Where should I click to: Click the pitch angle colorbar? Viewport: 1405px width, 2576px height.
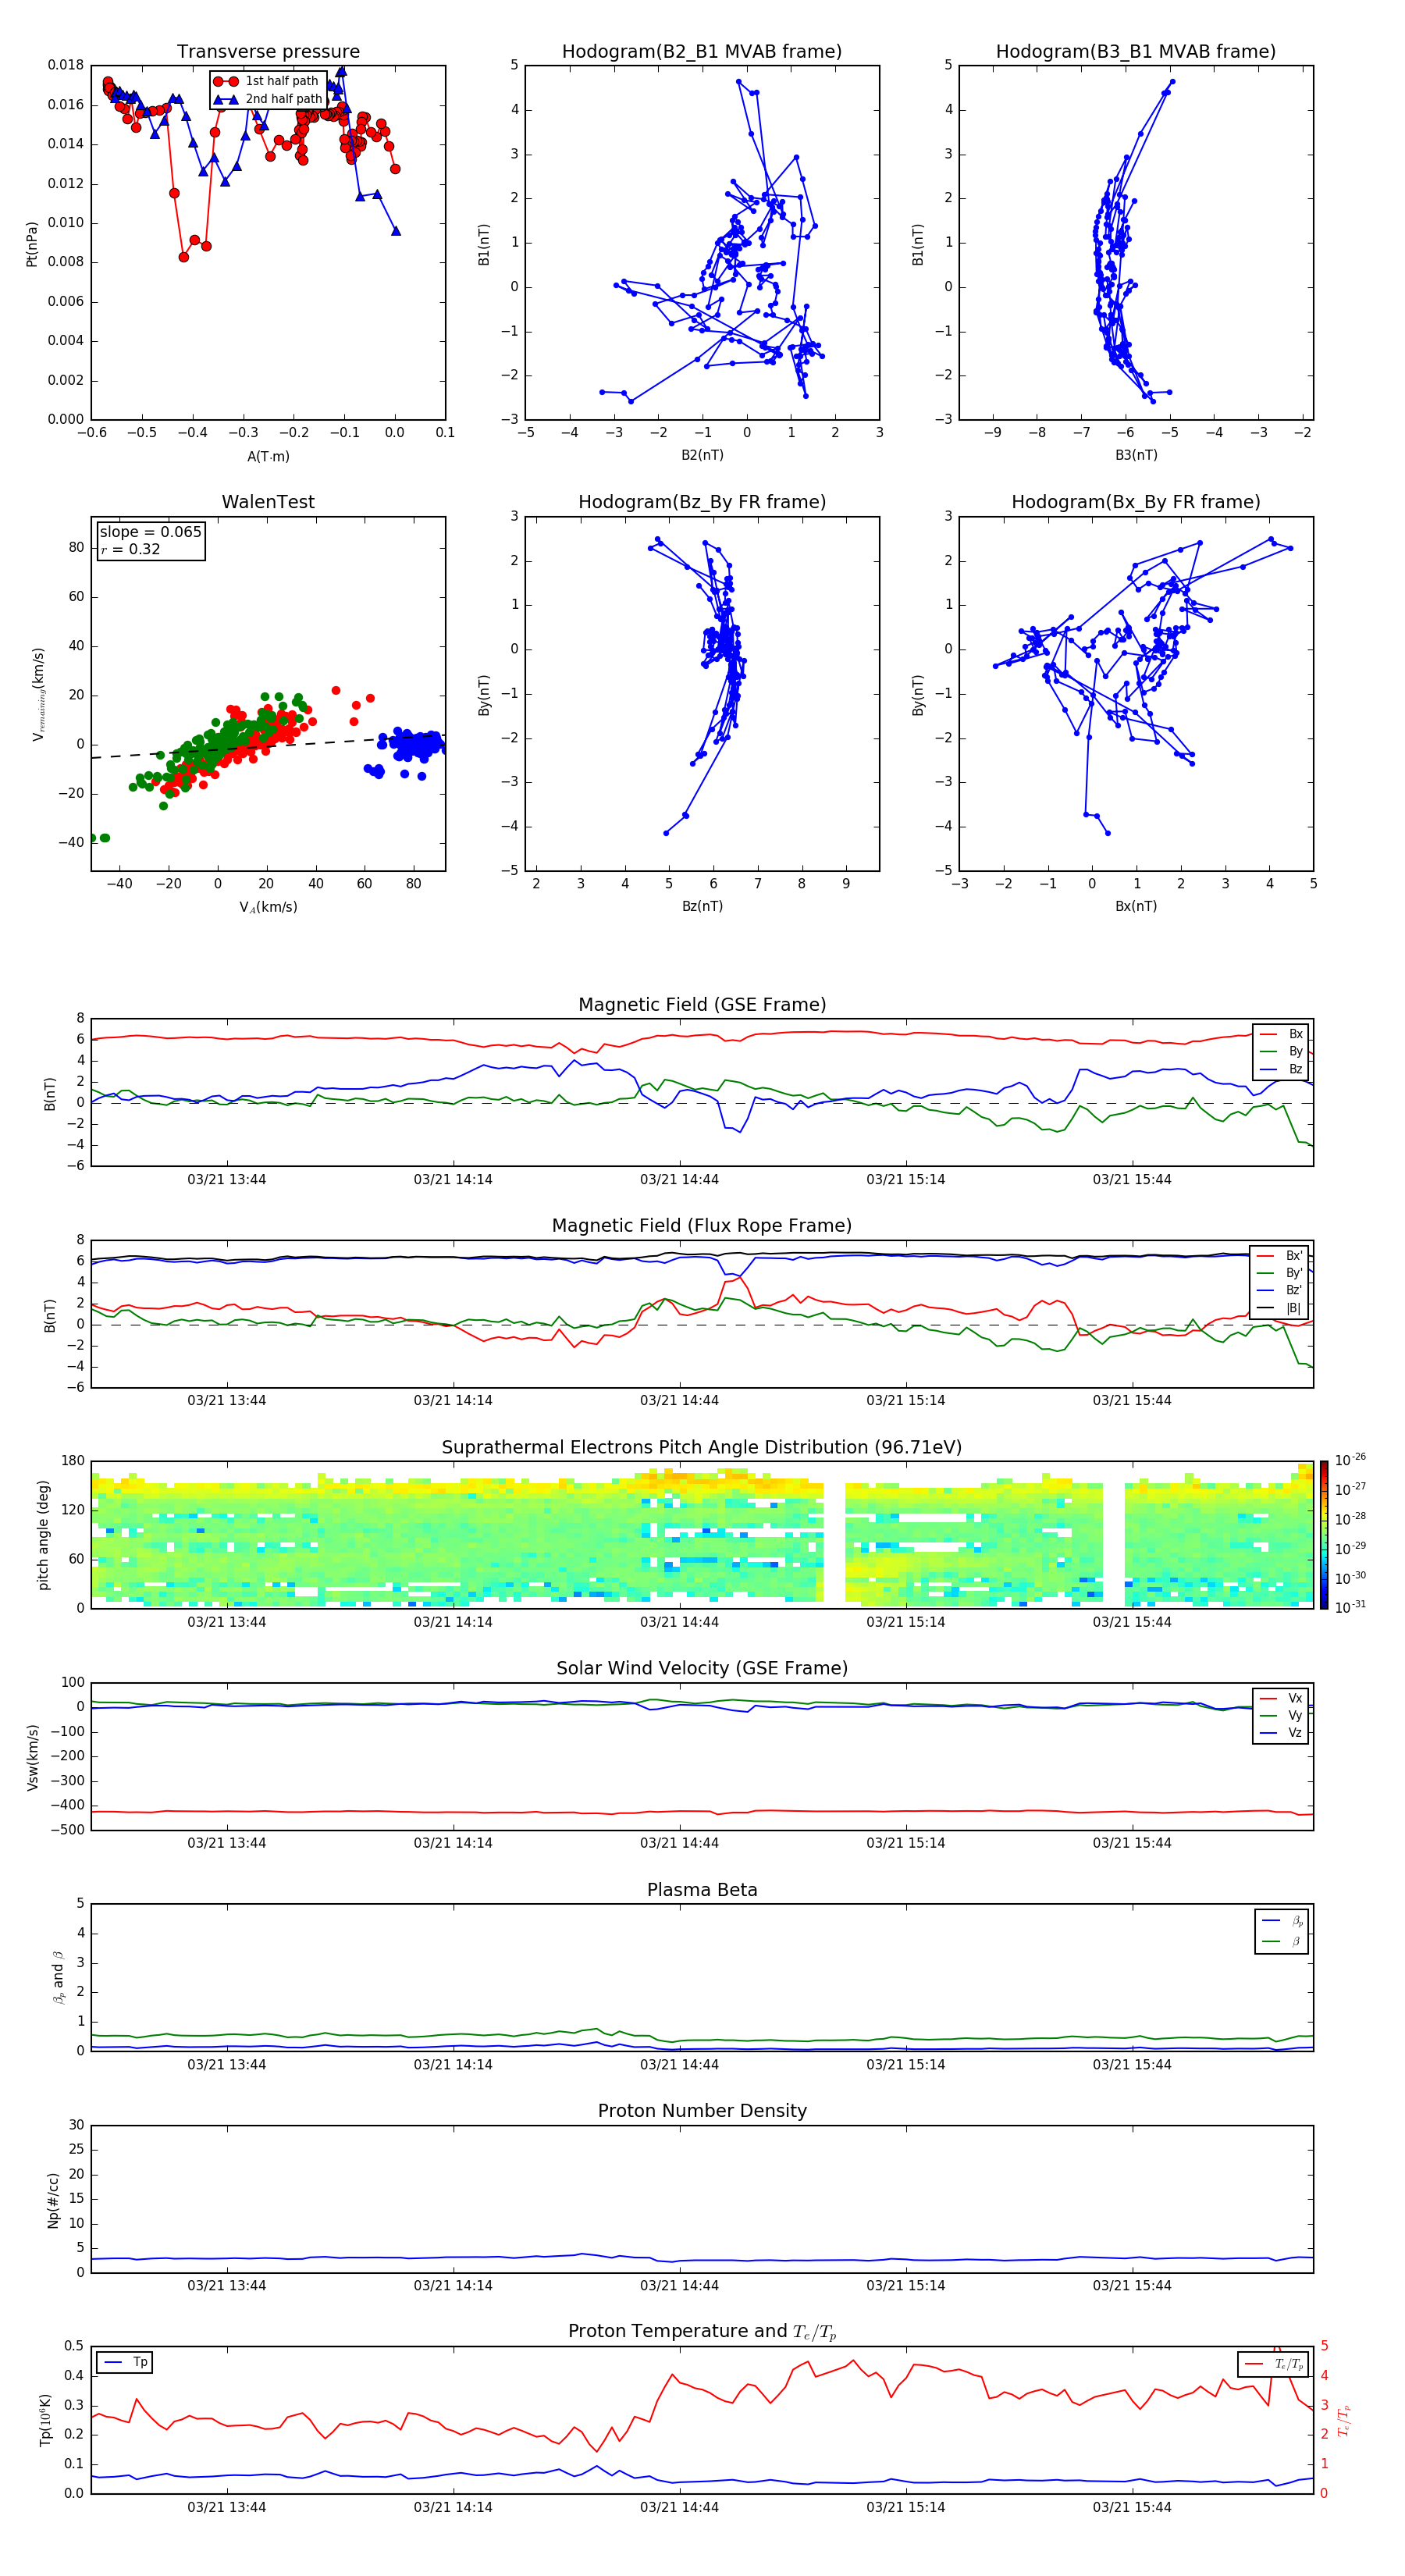[1324, 1535]
